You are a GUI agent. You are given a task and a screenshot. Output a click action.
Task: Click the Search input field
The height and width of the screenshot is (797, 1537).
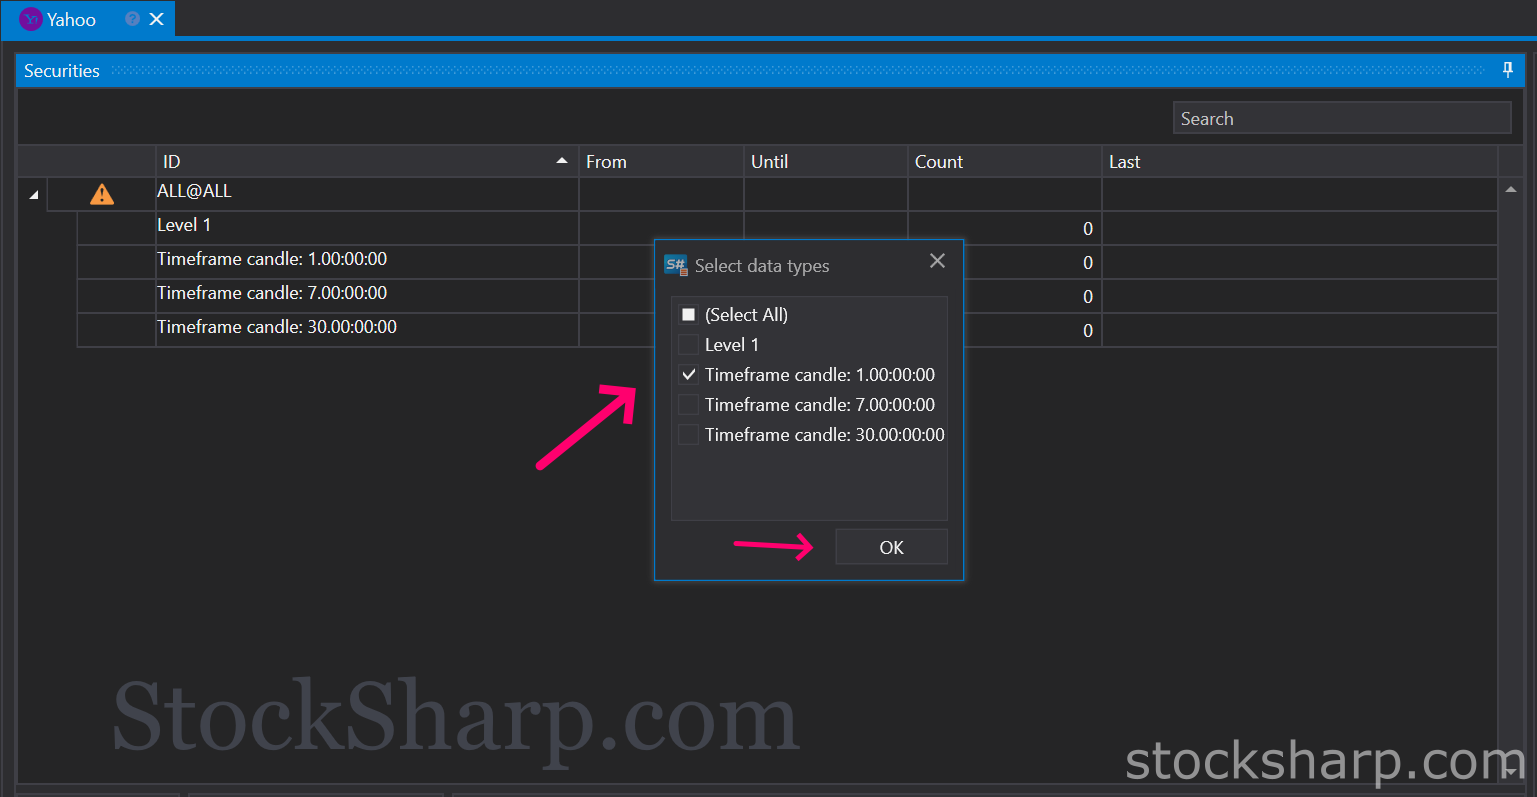tap(1341, 118)
